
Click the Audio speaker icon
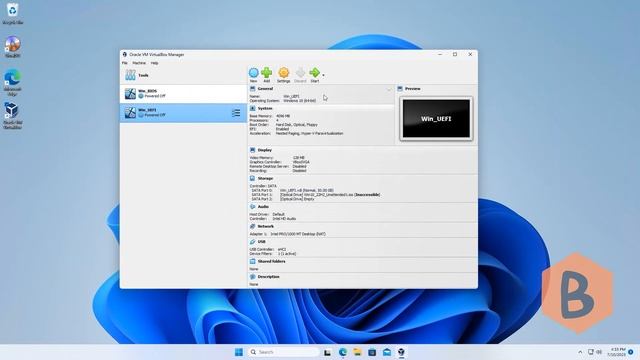click(x=252, y=207)
